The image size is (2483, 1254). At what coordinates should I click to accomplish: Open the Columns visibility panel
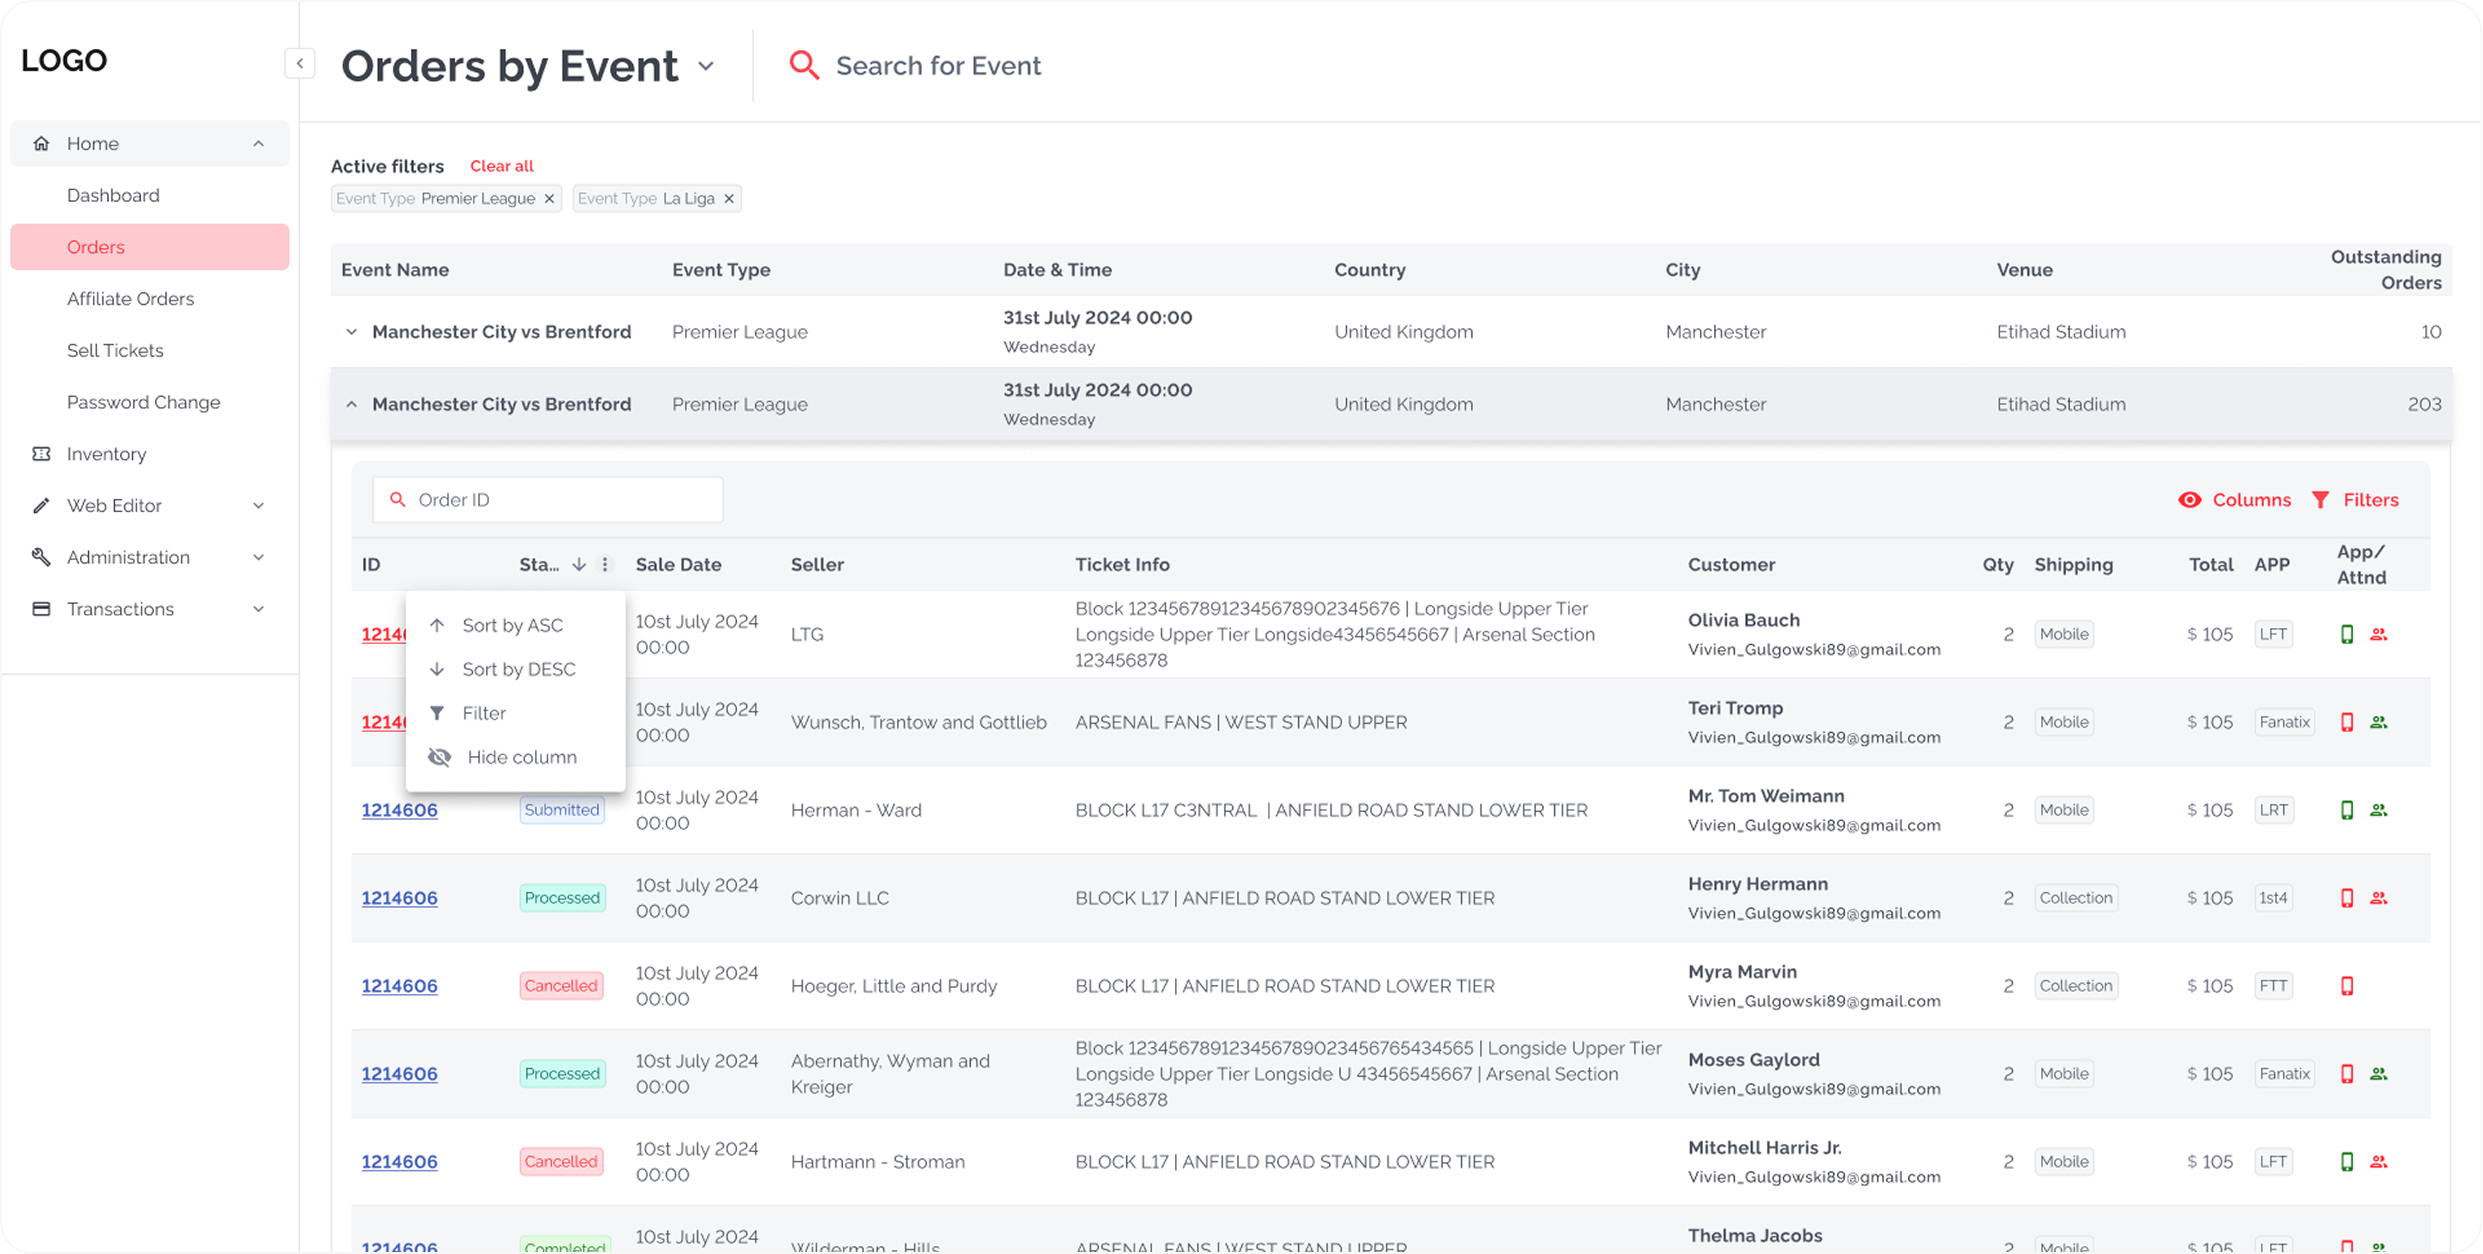[x=2235, y=499]
